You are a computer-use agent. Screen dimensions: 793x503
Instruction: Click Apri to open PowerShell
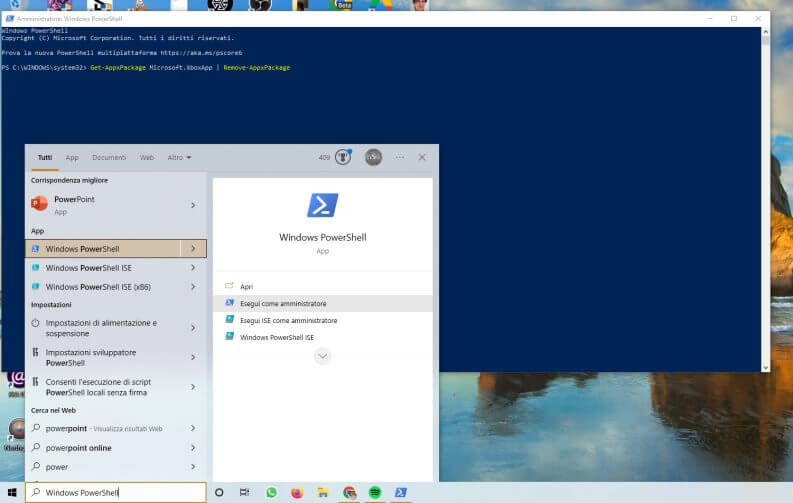pyautogui.click(x=323, y=287)
